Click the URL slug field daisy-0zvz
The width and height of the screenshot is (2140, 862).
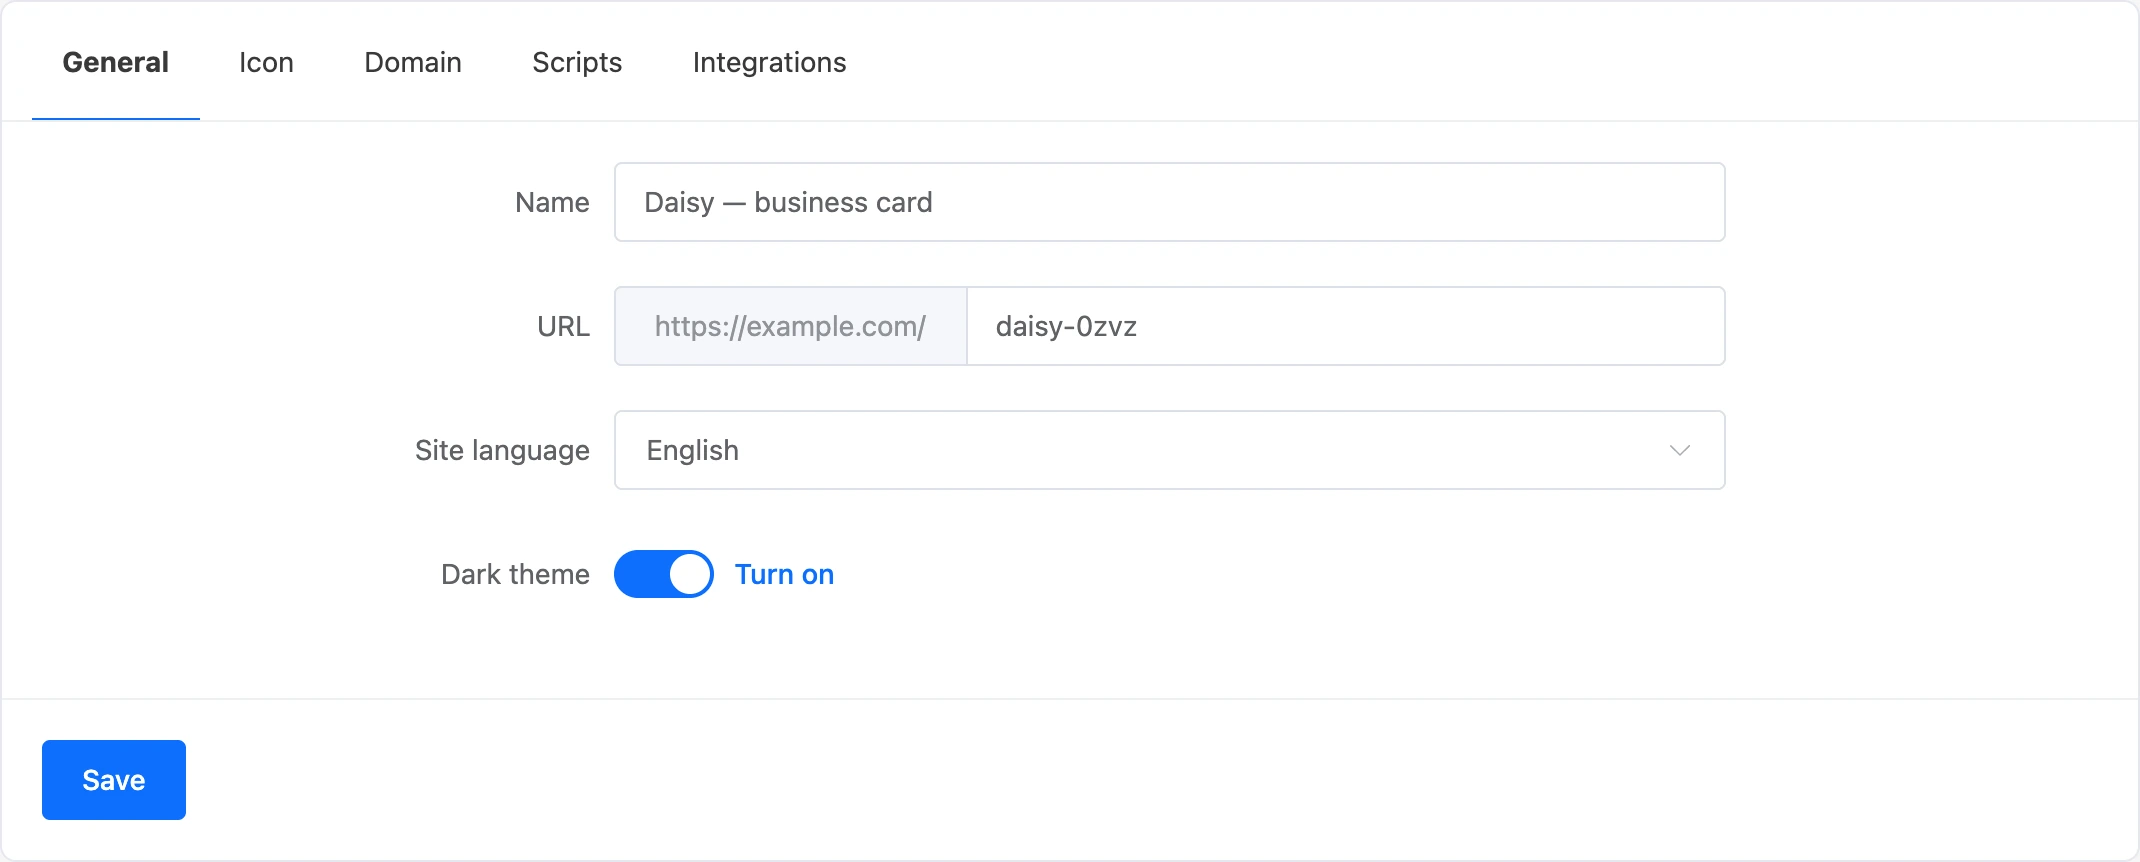point(1346,326)
